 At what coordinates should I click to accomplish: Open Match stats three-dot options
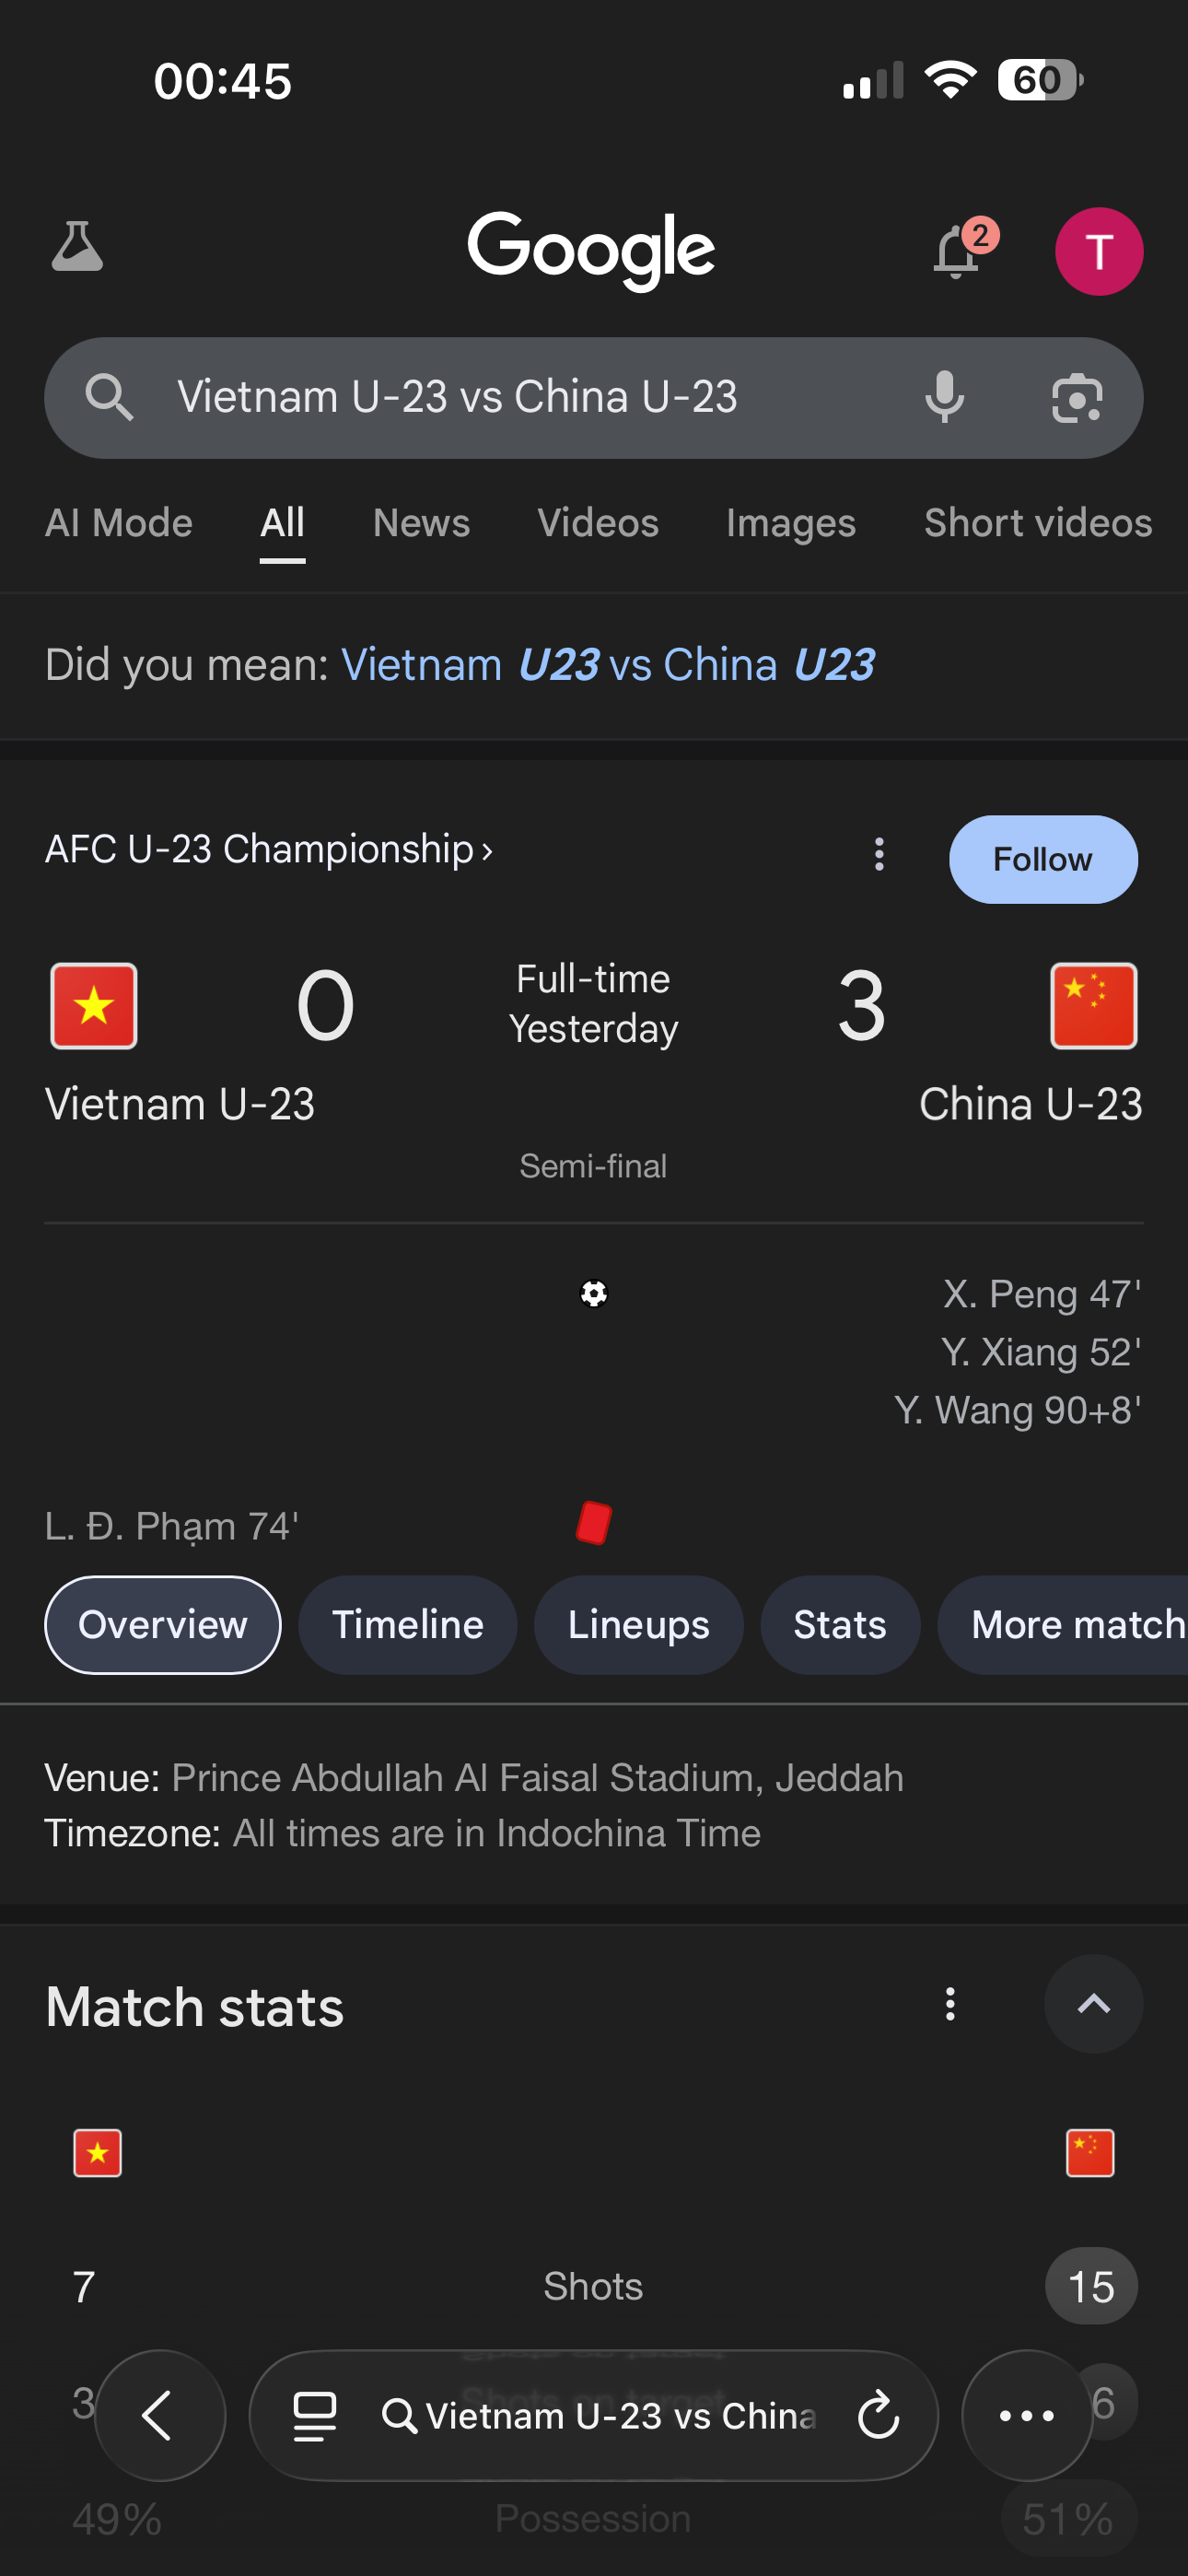point(950,2004)
